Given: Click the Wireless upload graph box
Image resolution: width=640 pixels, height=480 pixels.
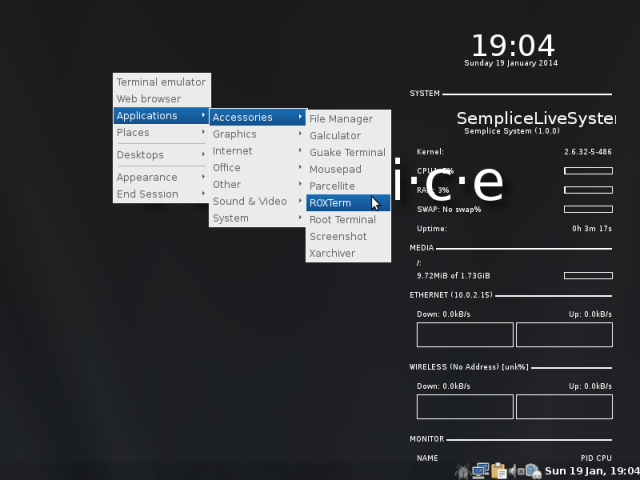Looking at the screenshot, I should point(564,407).
